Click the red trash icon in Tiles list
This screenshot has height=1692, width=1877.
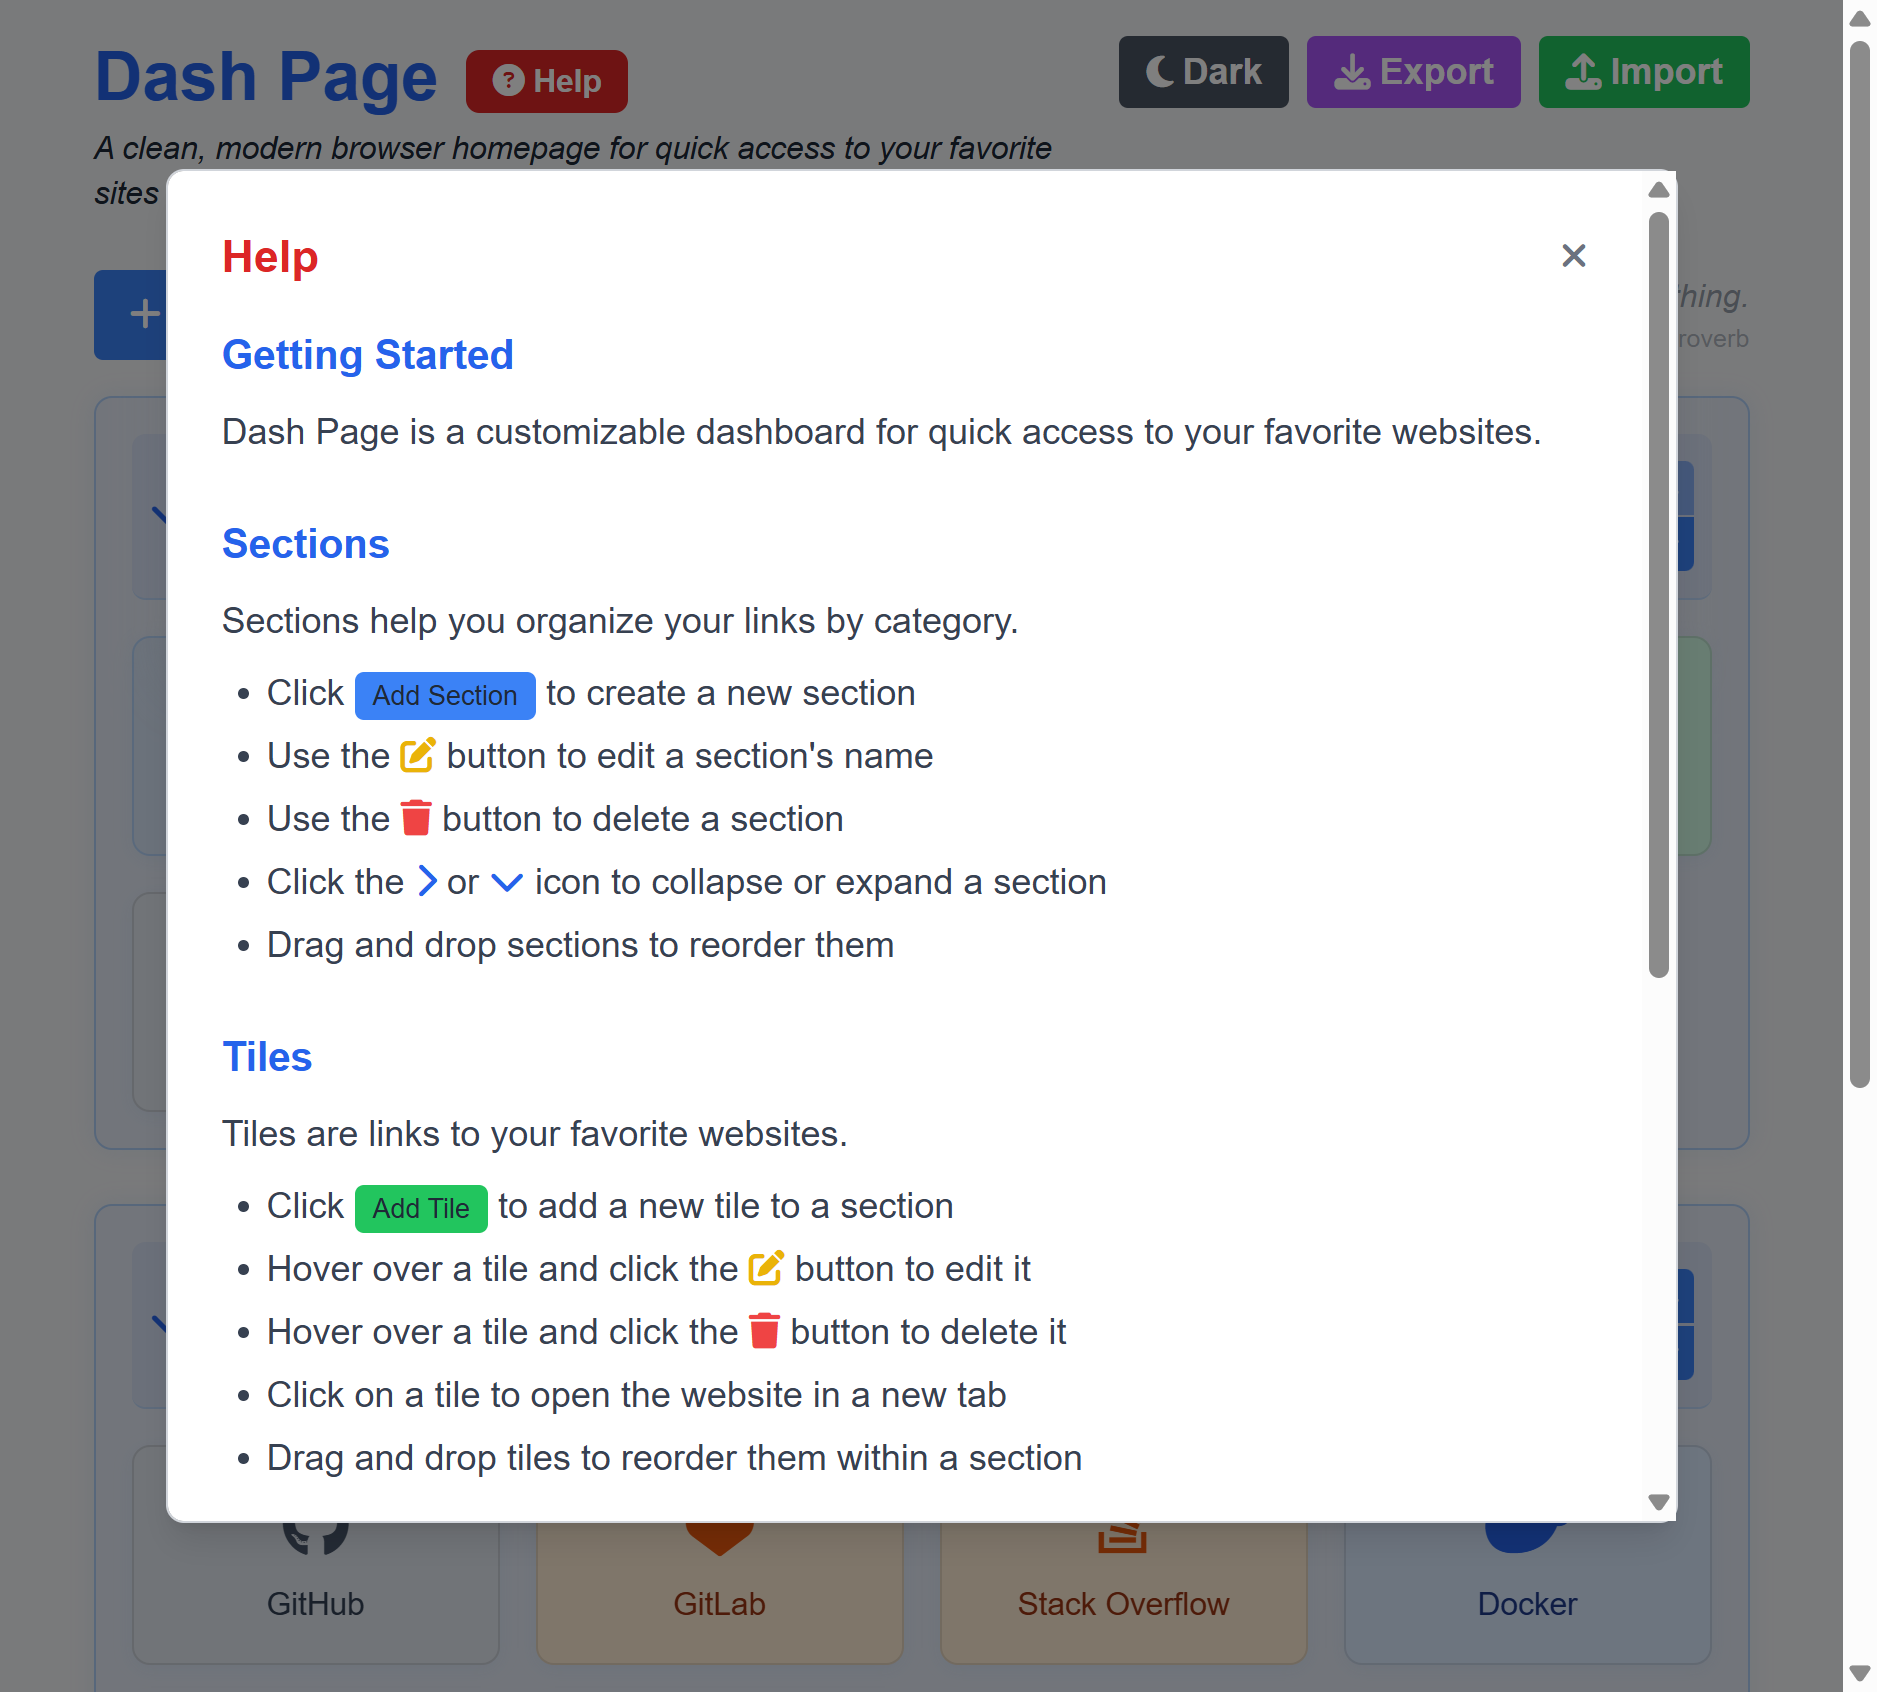click(x=764, y=1331)
